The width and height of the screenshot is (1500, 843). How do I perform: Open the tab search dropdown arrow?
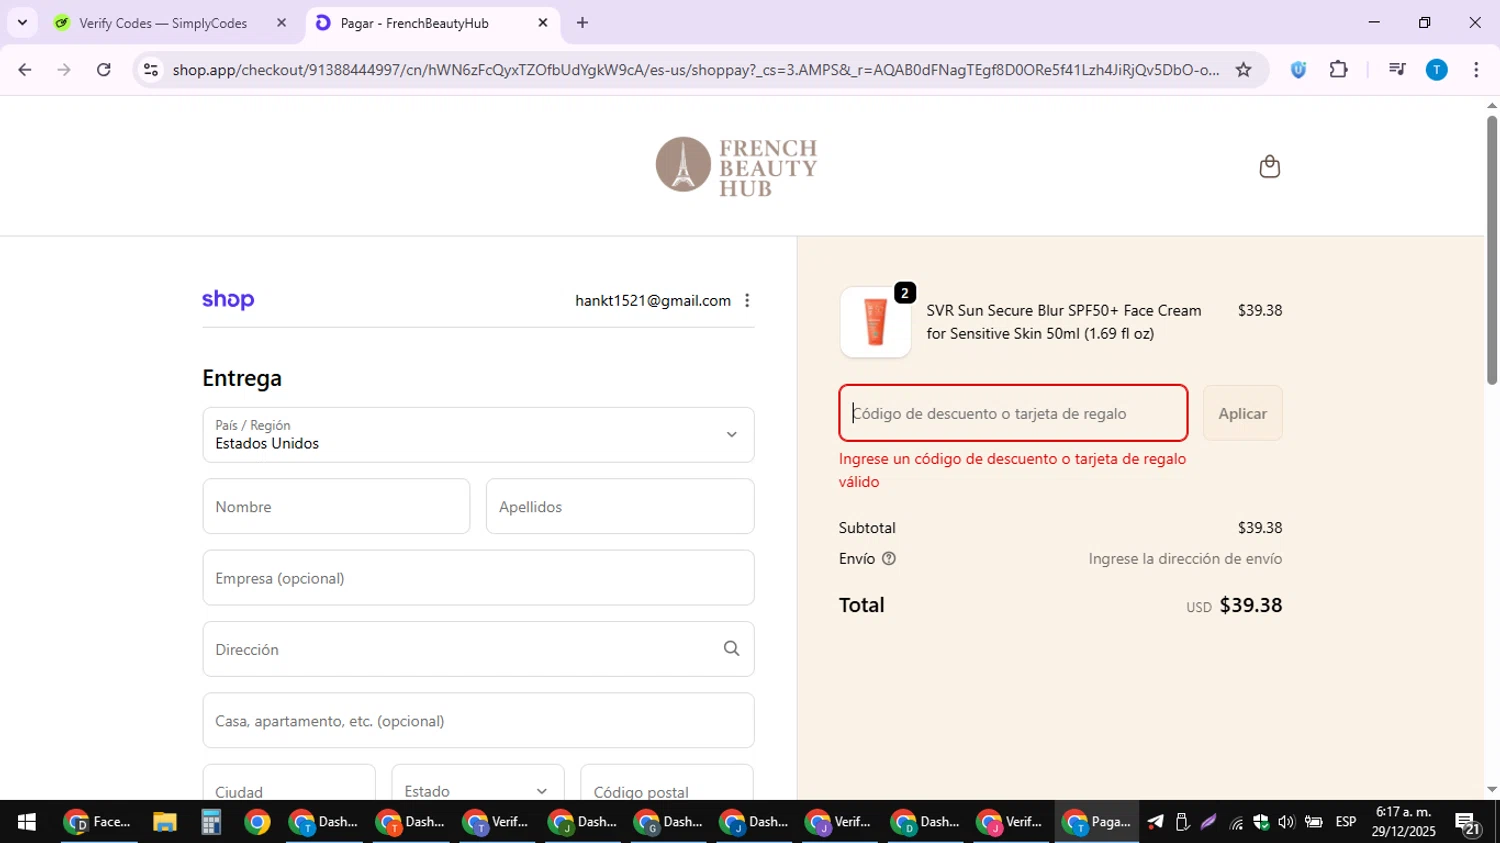[x=22, y=23]
